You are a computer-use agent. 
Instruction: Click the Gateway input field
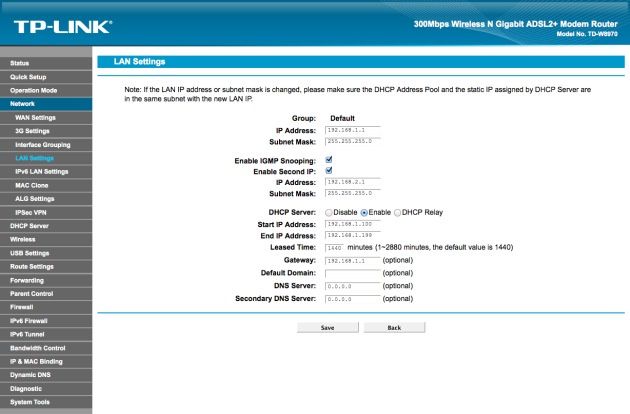point(352,260)
